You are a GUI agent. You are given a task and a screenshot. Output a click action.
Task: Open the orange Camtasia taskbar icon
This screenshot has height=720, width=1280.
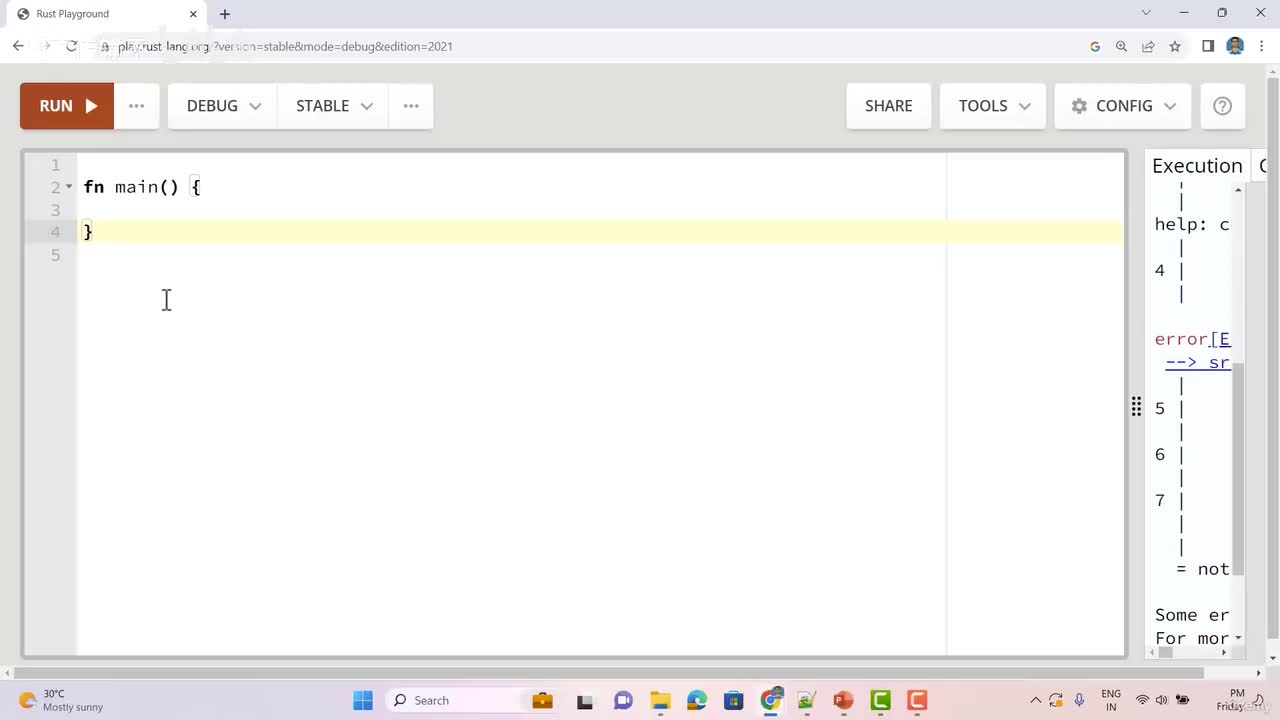(x=917, y=700)
